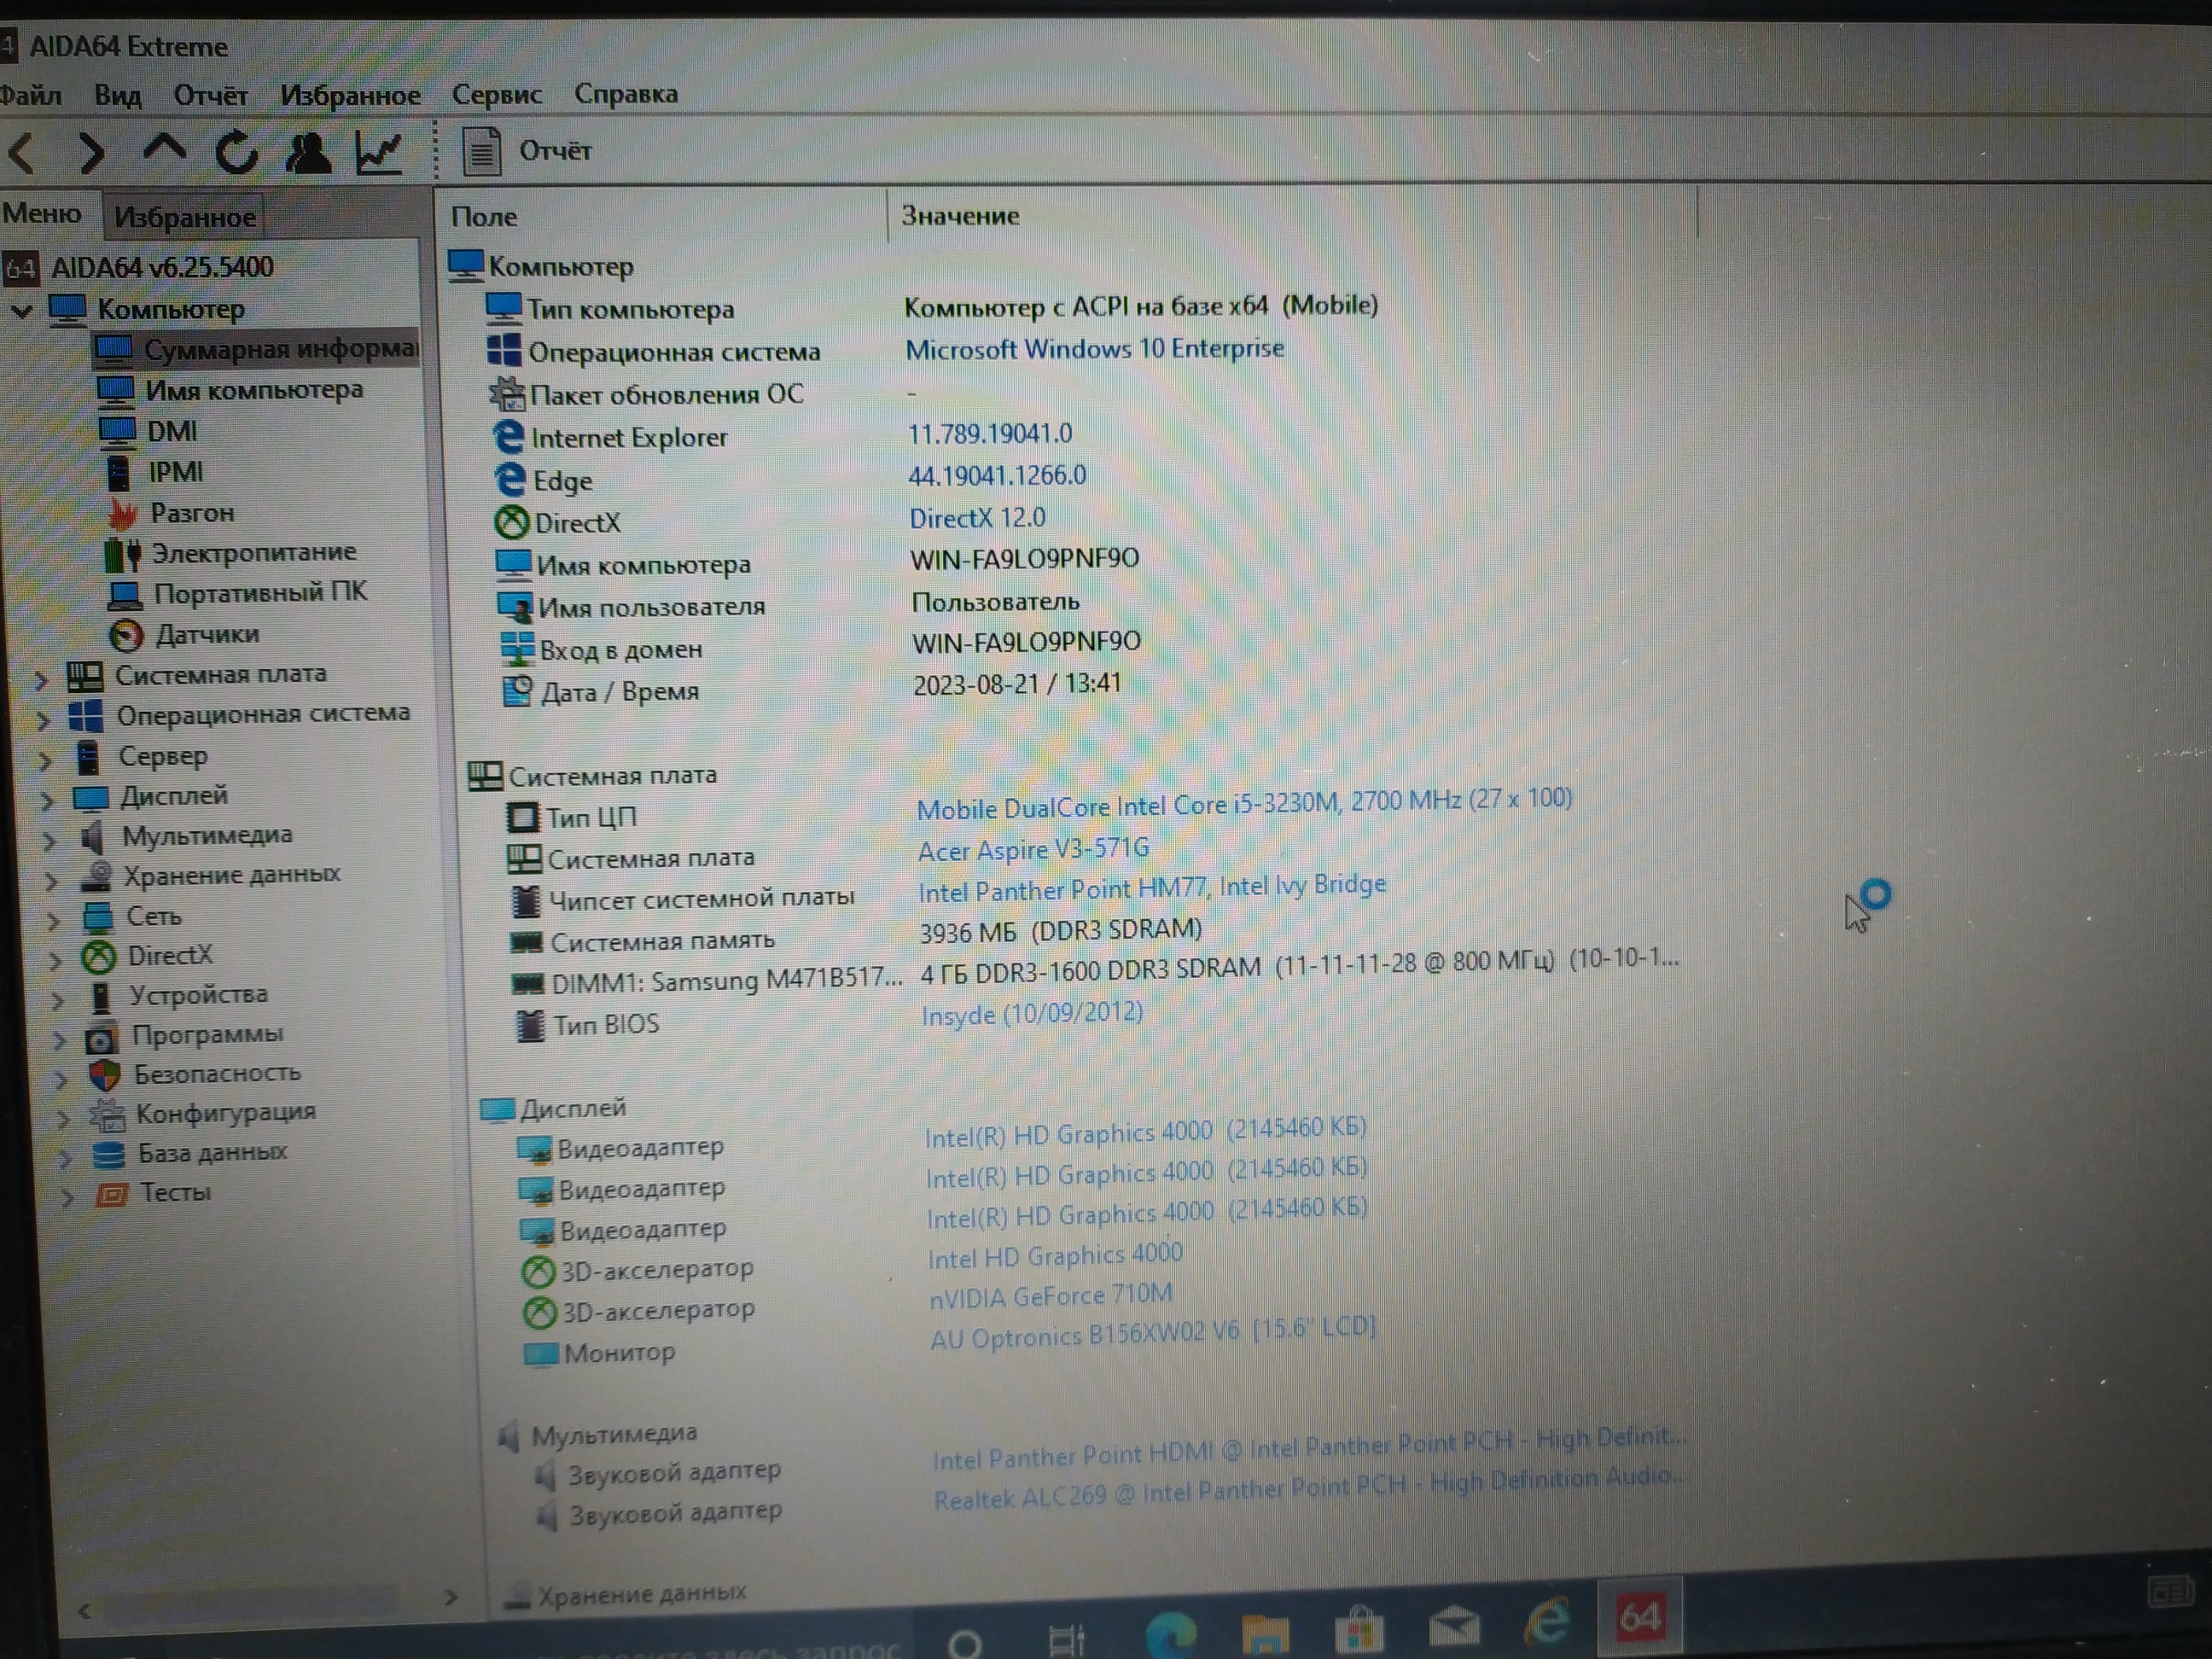Screen dimensions: 2212x1659
Task: Select the Дата / Время row
Action: tap(812, 688)
